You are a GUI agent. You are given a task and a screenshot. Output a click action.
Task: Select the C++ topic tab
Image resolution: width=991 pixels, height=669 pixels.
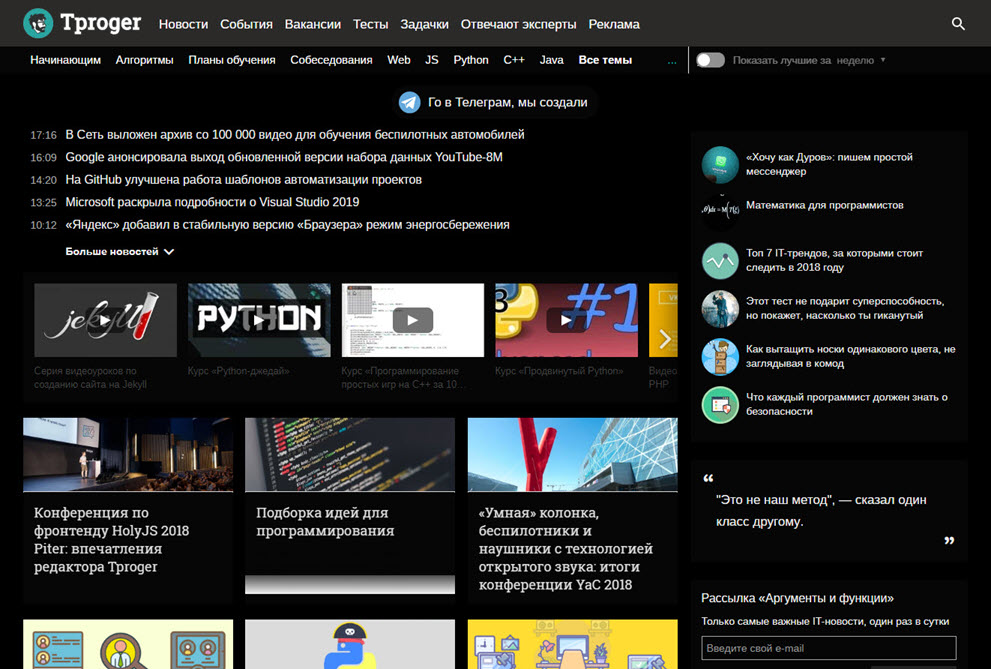(514, 60)
